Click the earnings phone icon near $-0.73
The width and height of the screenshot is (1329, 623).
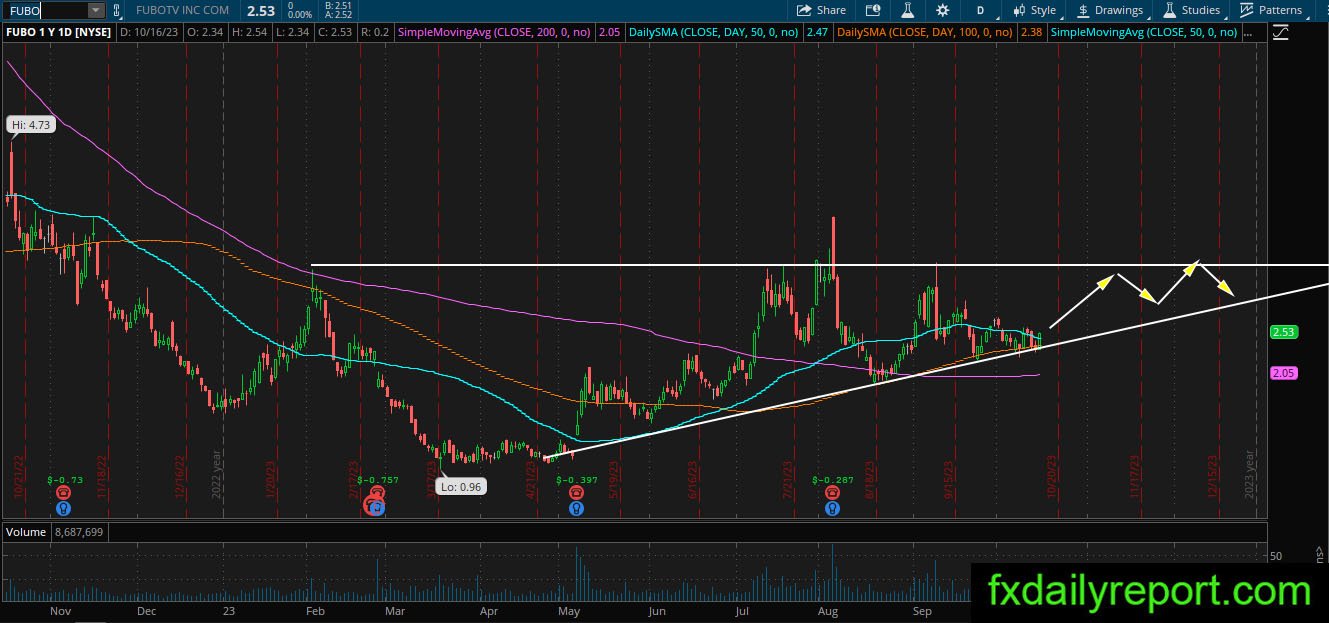(64, 493)
